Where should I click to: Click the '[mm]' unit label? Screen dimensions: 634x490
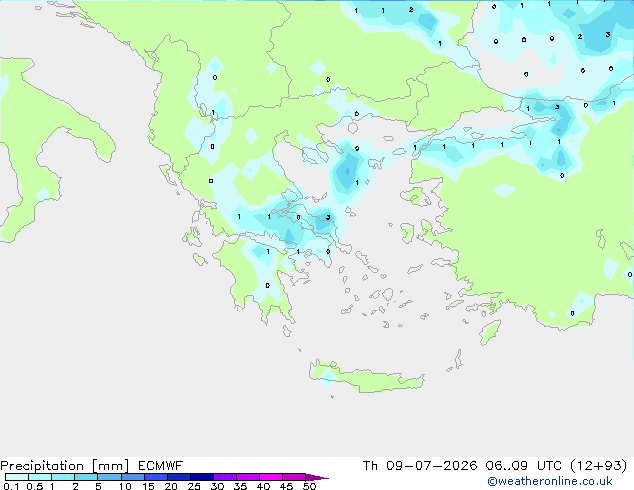(110, 466)
